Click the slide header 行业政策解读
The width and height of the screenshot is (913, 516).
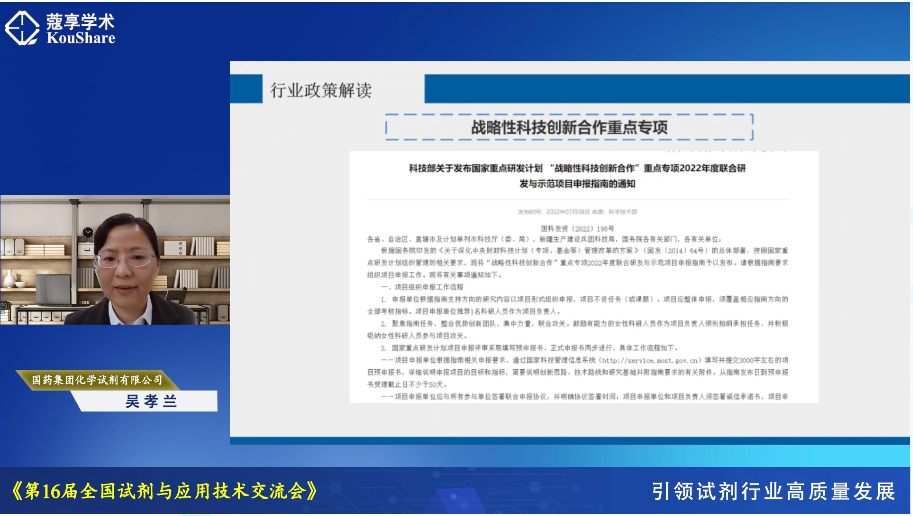(321, 91)
